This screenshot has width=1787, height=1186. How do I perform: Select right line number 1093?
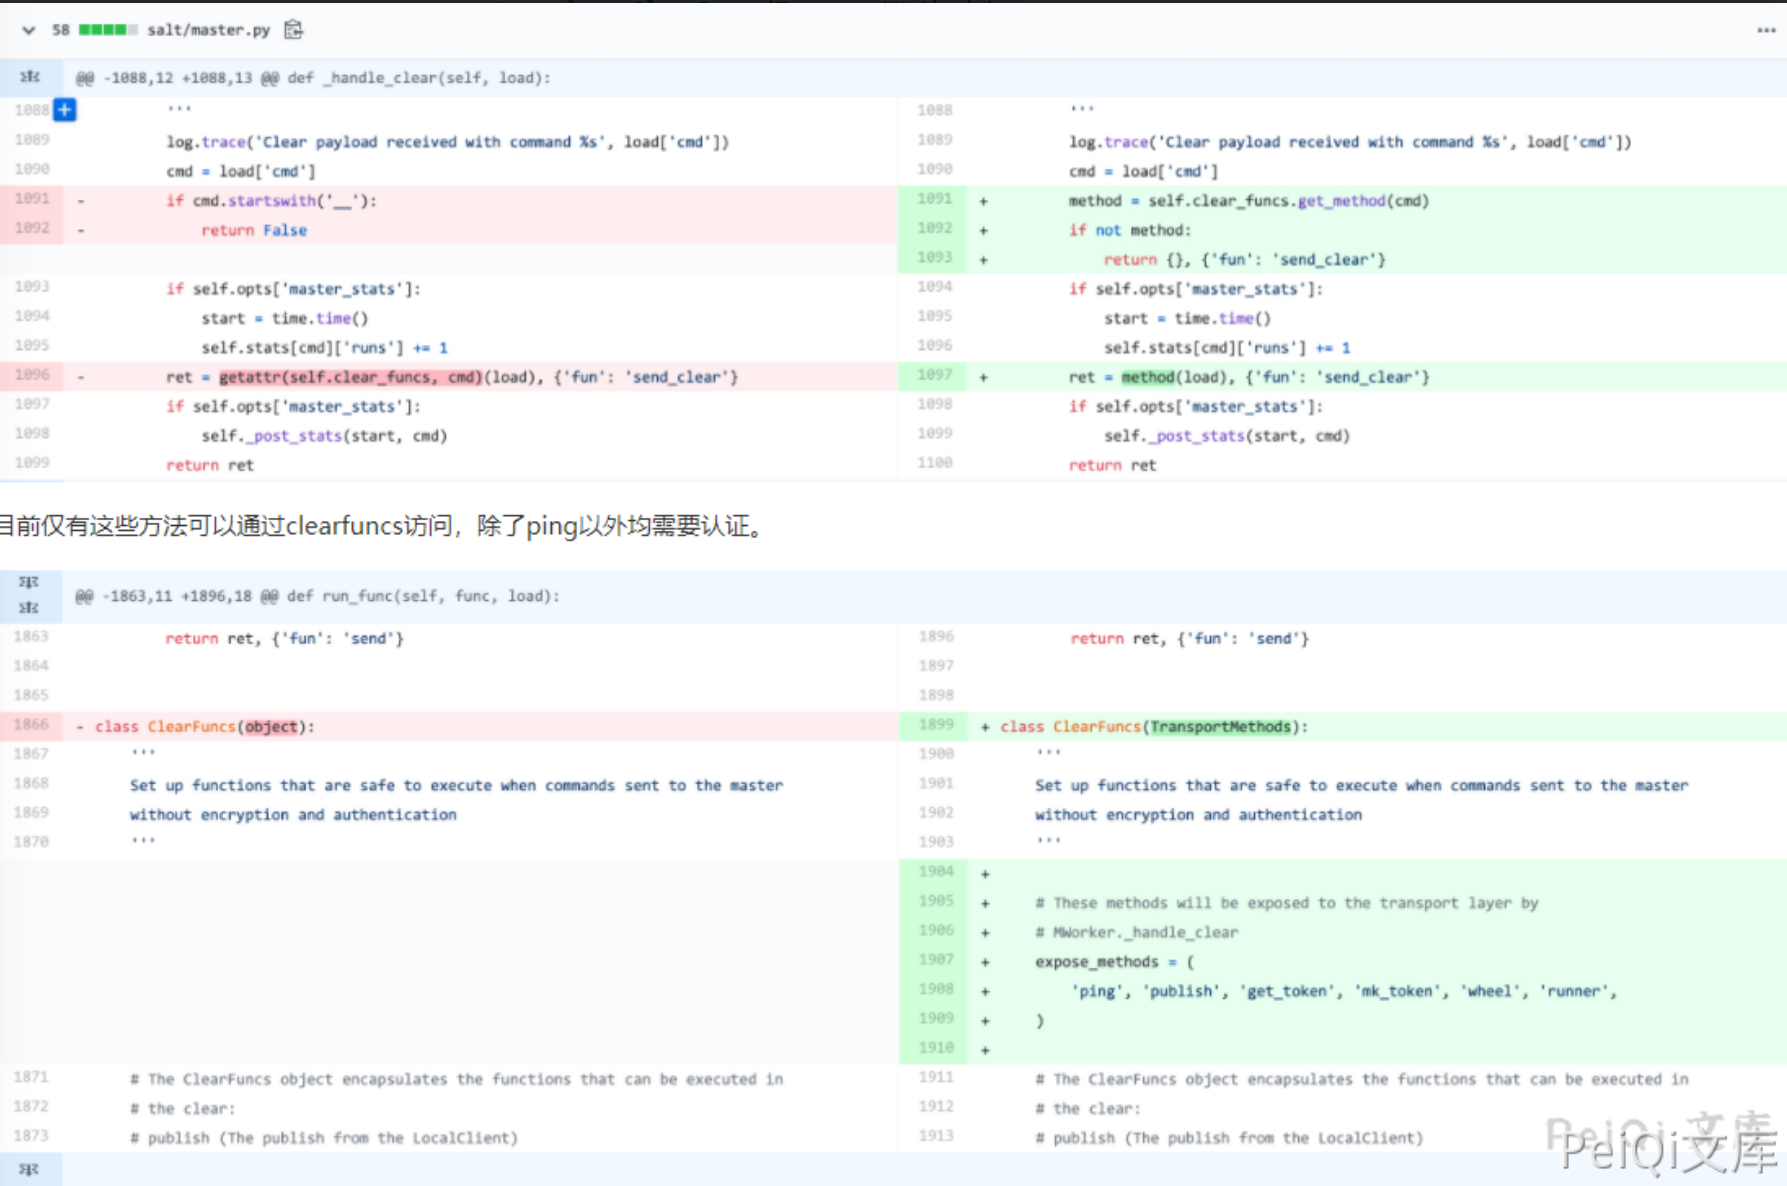[934, 258]
